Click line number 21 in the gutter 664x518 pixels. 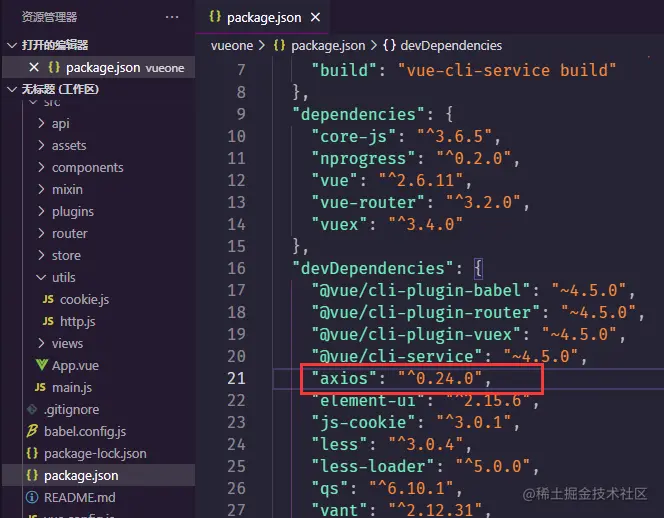click(236, 378)
